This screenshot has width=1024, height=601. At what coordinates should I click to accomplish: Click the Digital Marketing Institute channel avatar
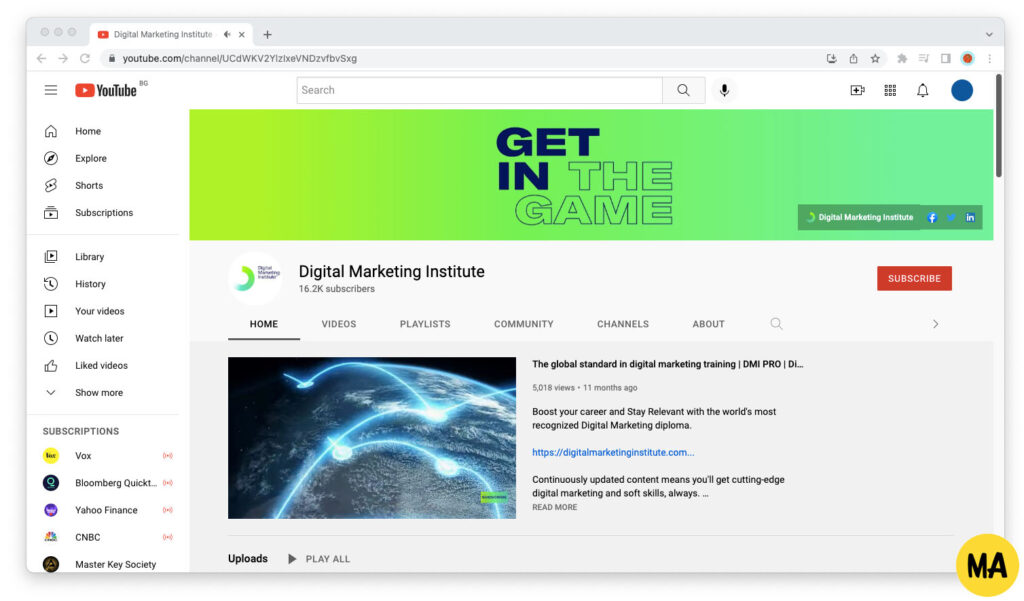(x=255, y=278)
